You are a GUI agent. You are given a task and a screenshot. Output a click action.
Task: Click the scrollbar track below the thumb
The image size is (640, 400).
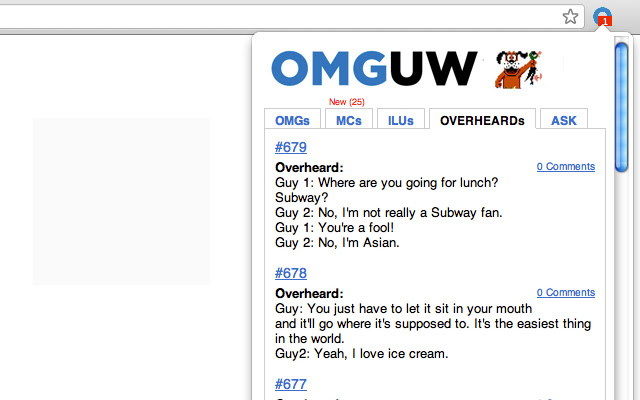tap(621, 286)
